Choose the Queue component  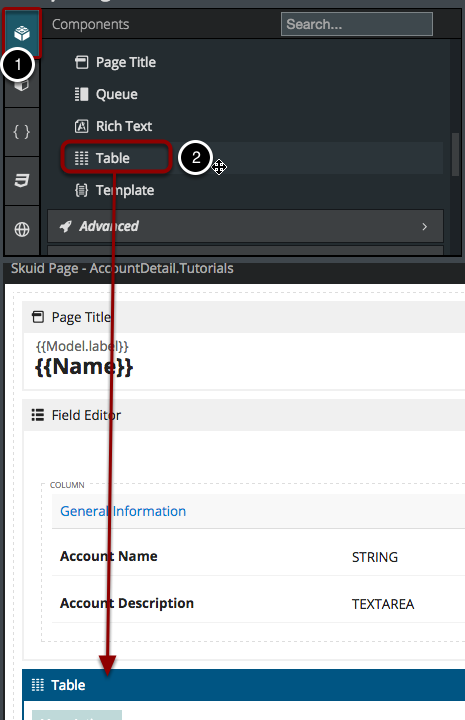coord(106,94)
